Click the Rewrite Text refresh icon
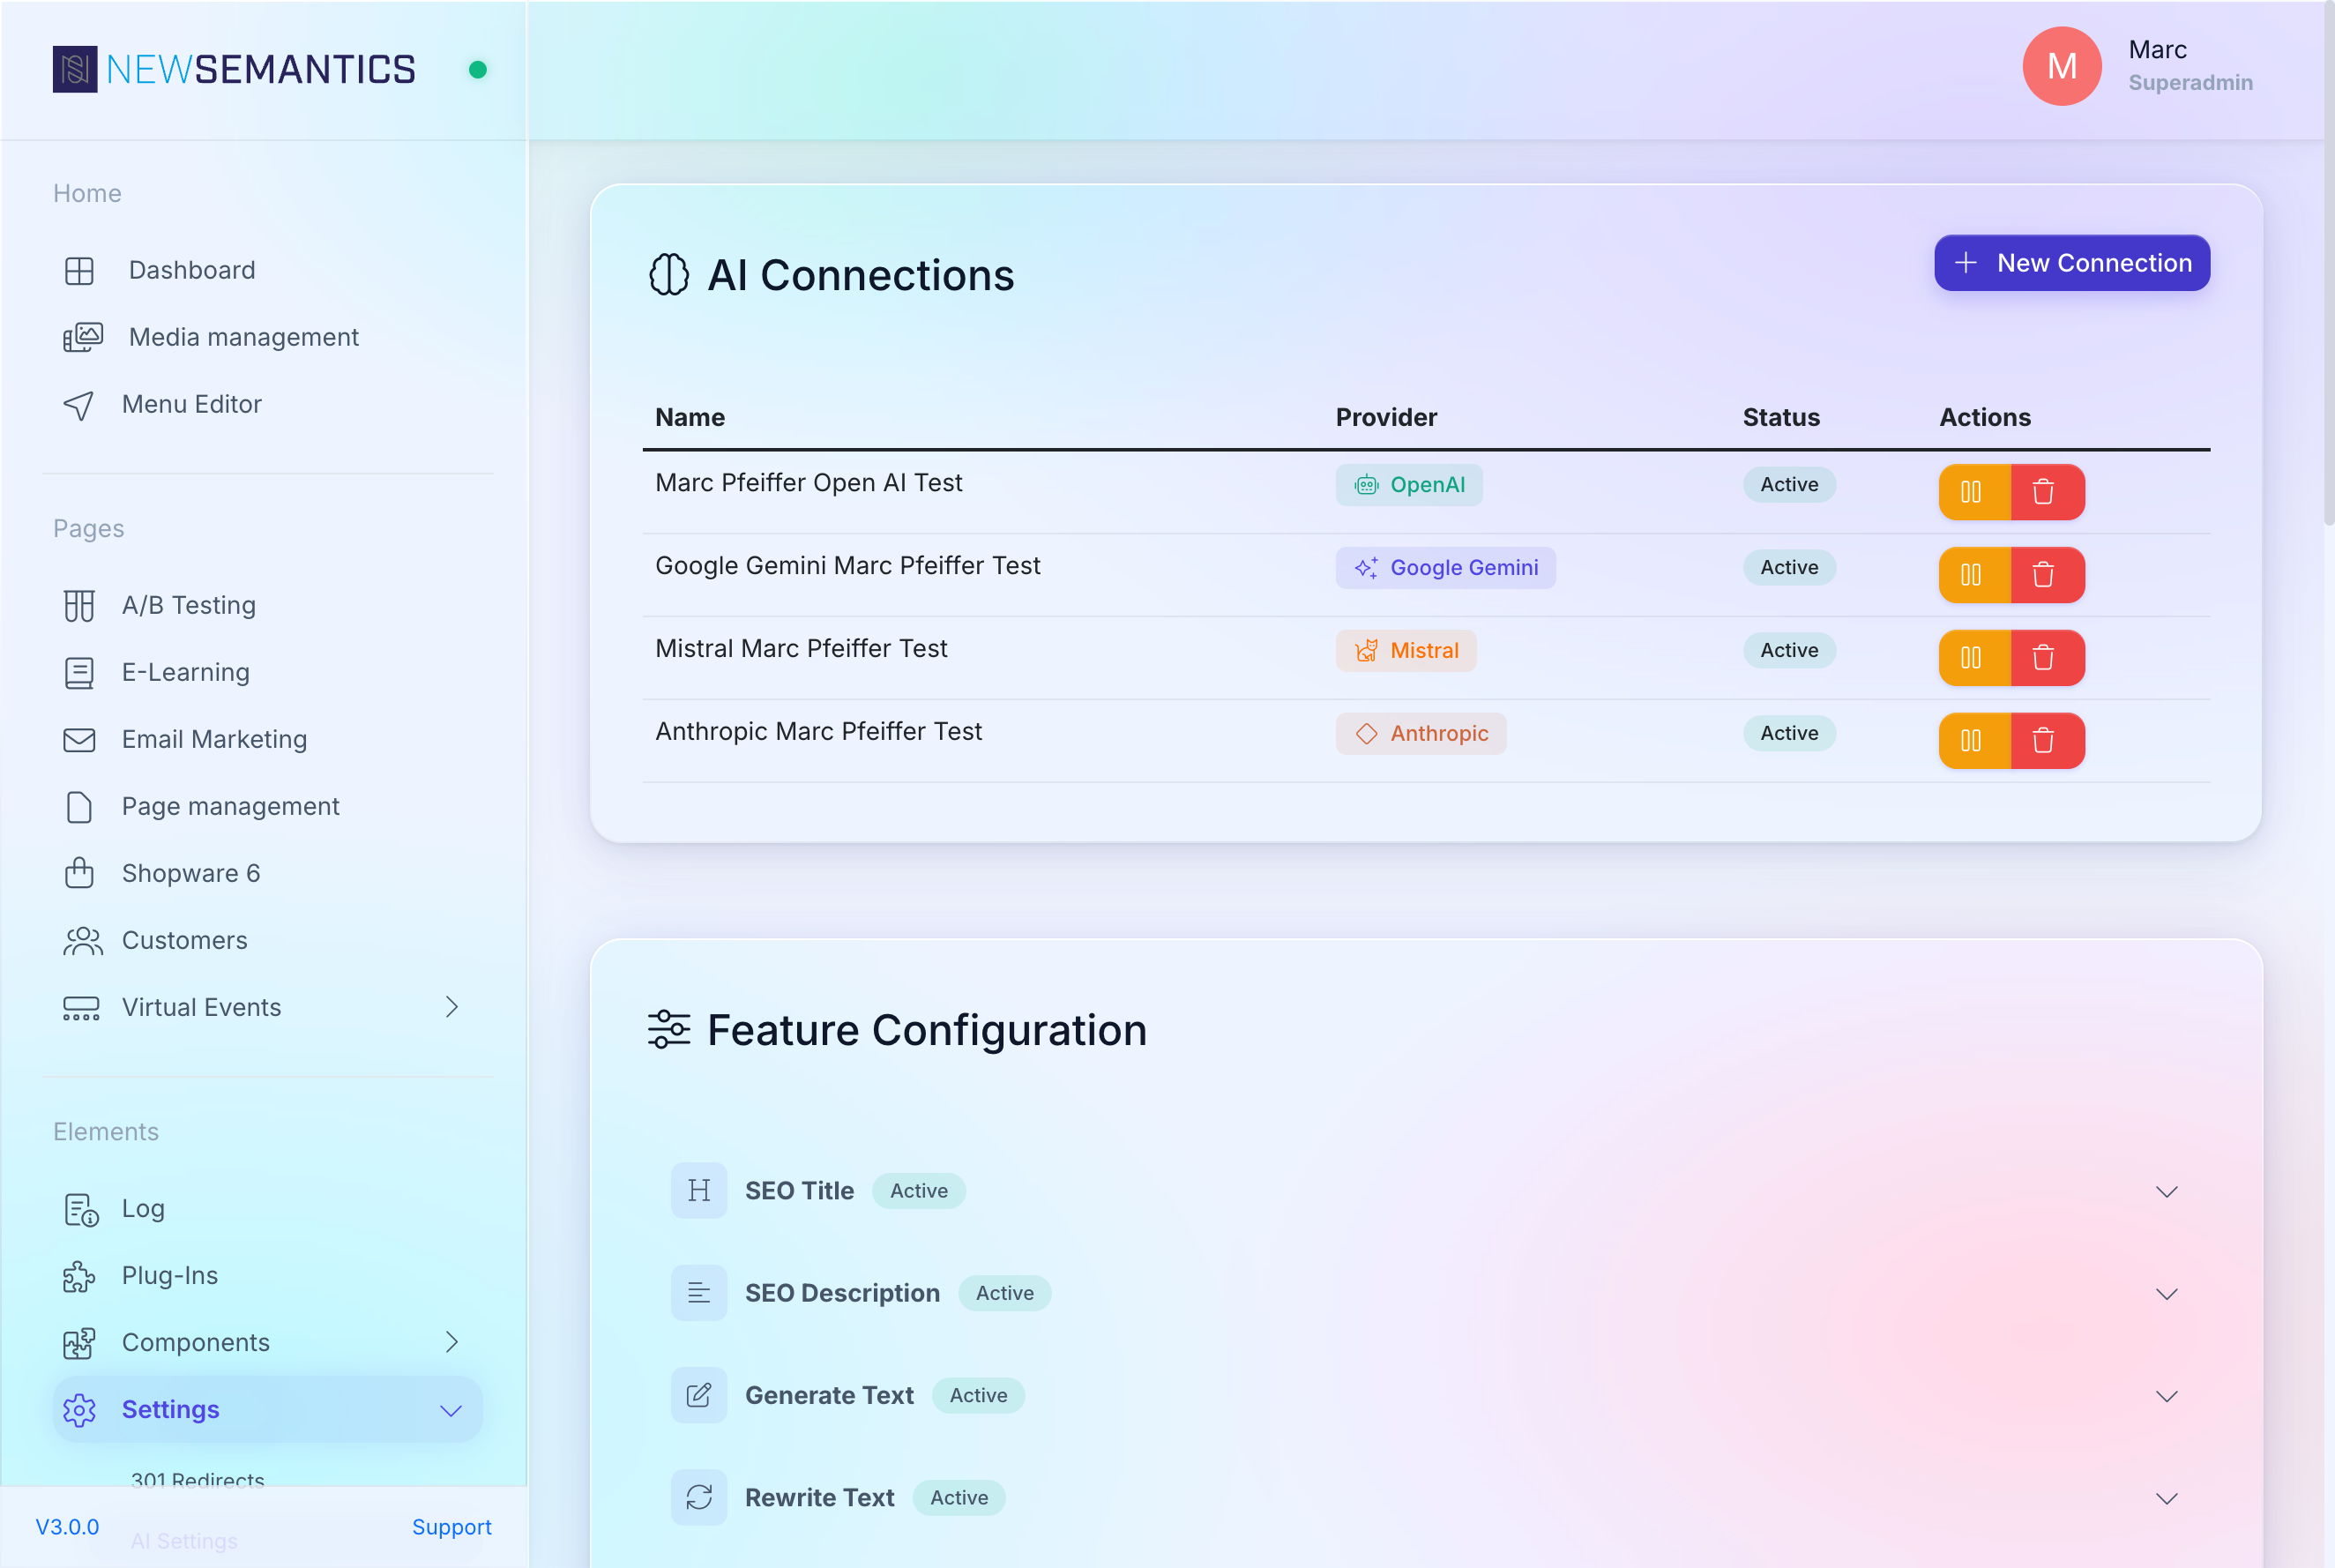This screenshot has width=2335, height=1568. [699, 1497]
